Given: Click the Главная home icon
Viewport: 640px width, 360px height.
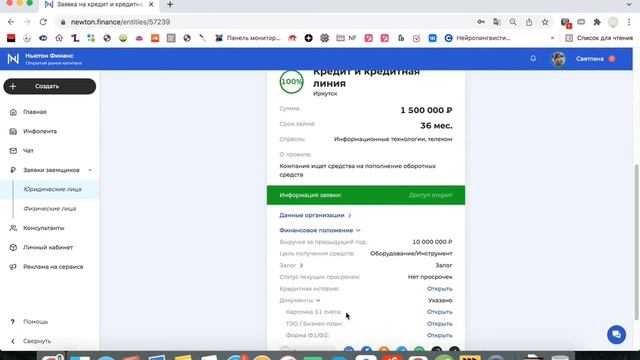Looking at the screenshot, I should click(13, 112).
